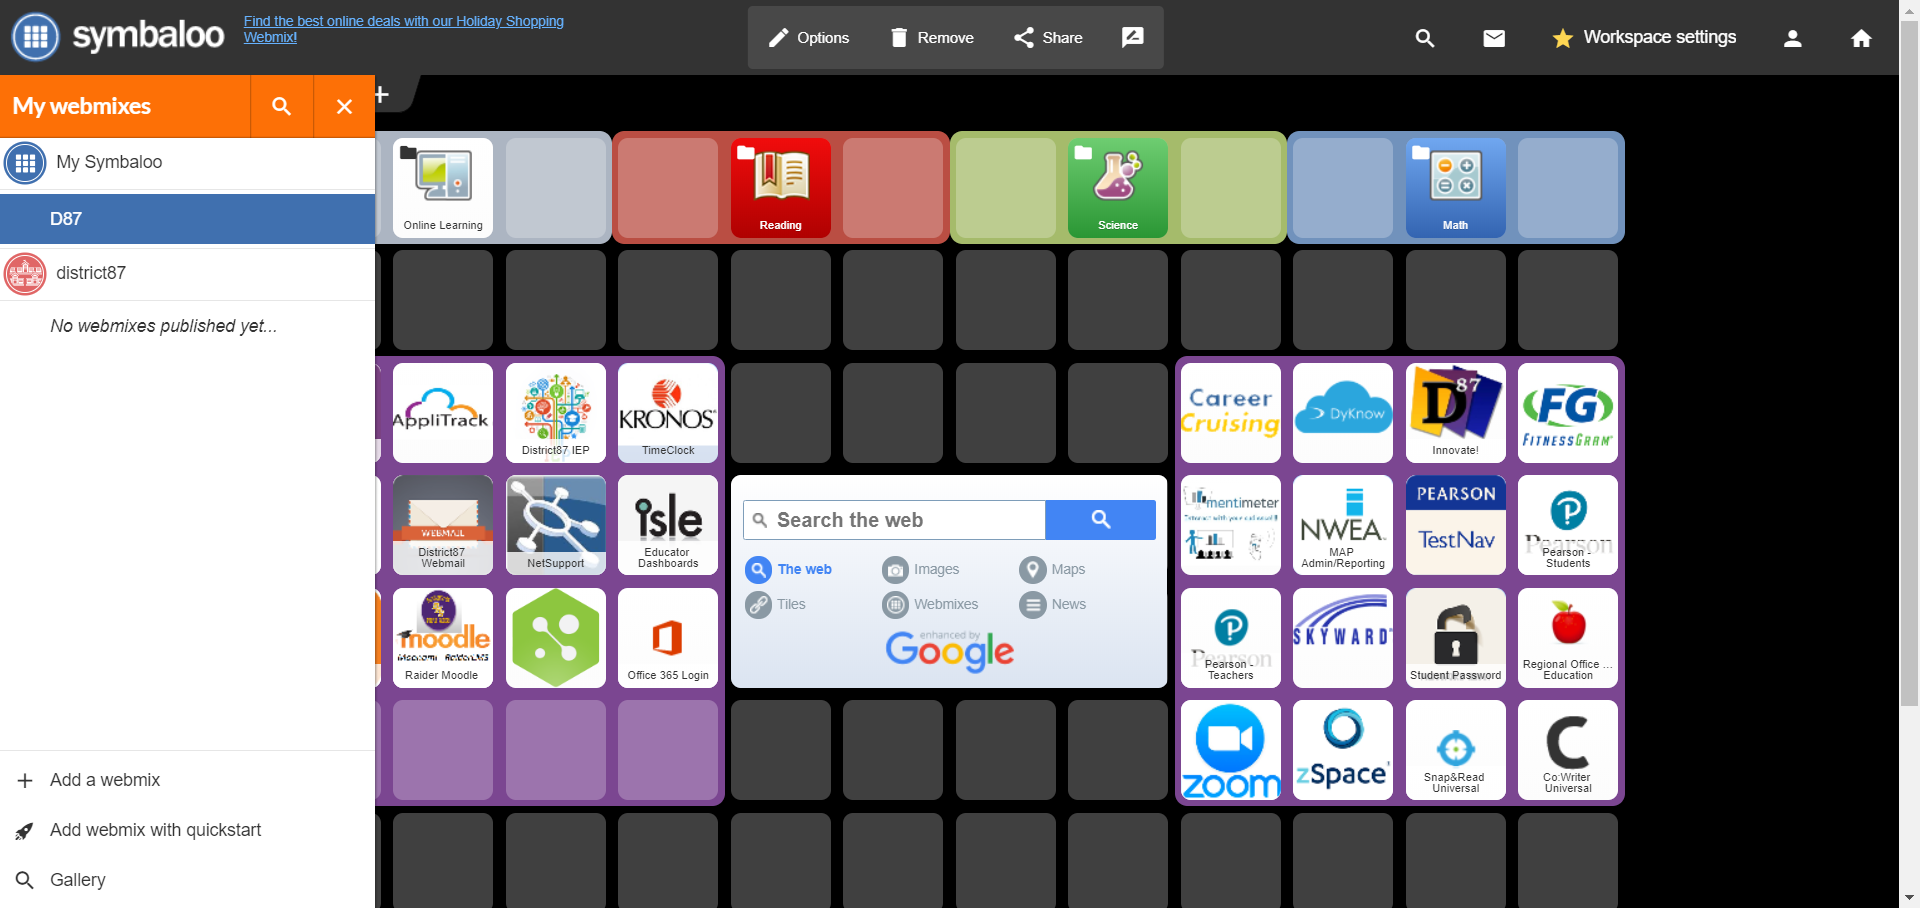Viewport: 1920px width, 908px height.
Task: Open the Science folder tile
Action: coord(1118,187)
